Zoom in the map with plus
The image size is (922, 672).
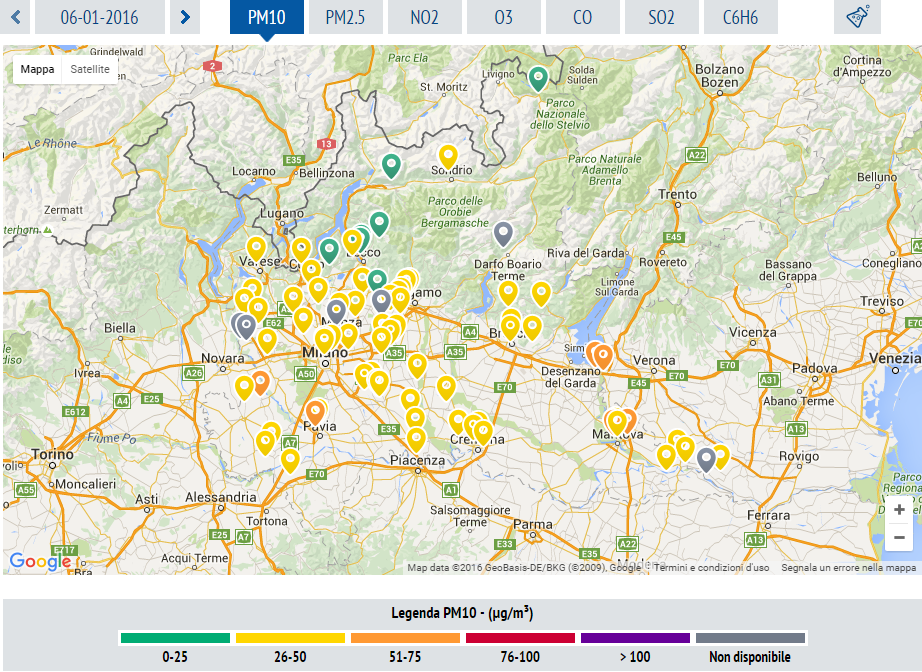click(899, 510)
